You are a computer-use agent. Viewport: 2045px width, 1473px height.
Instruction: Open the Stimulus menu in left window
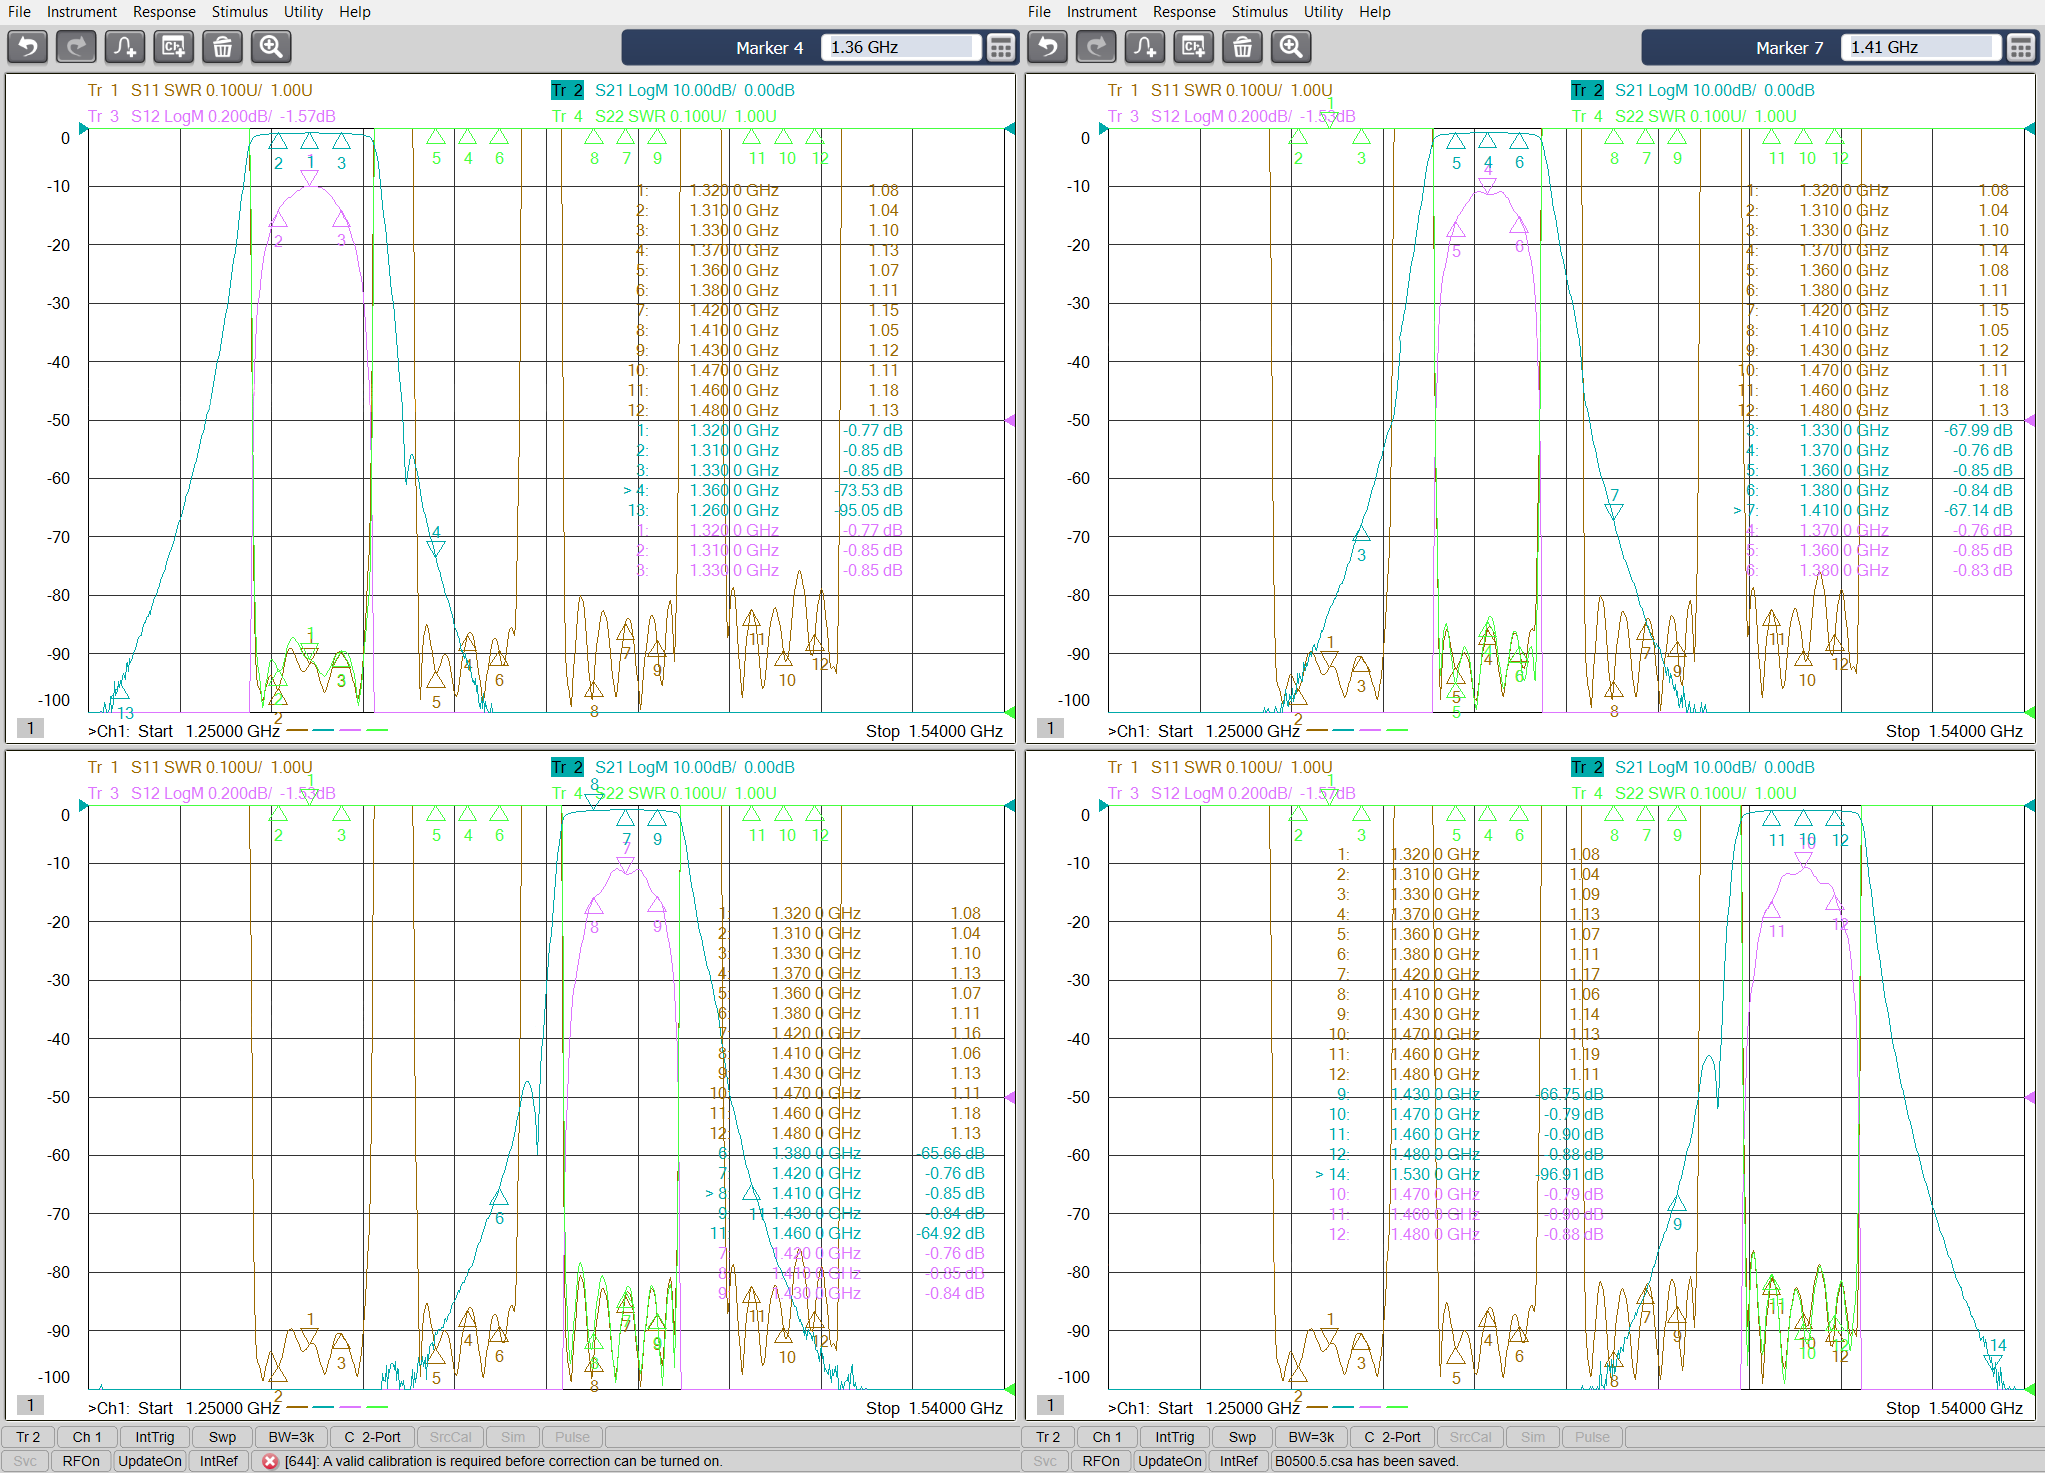pos(239,12)
